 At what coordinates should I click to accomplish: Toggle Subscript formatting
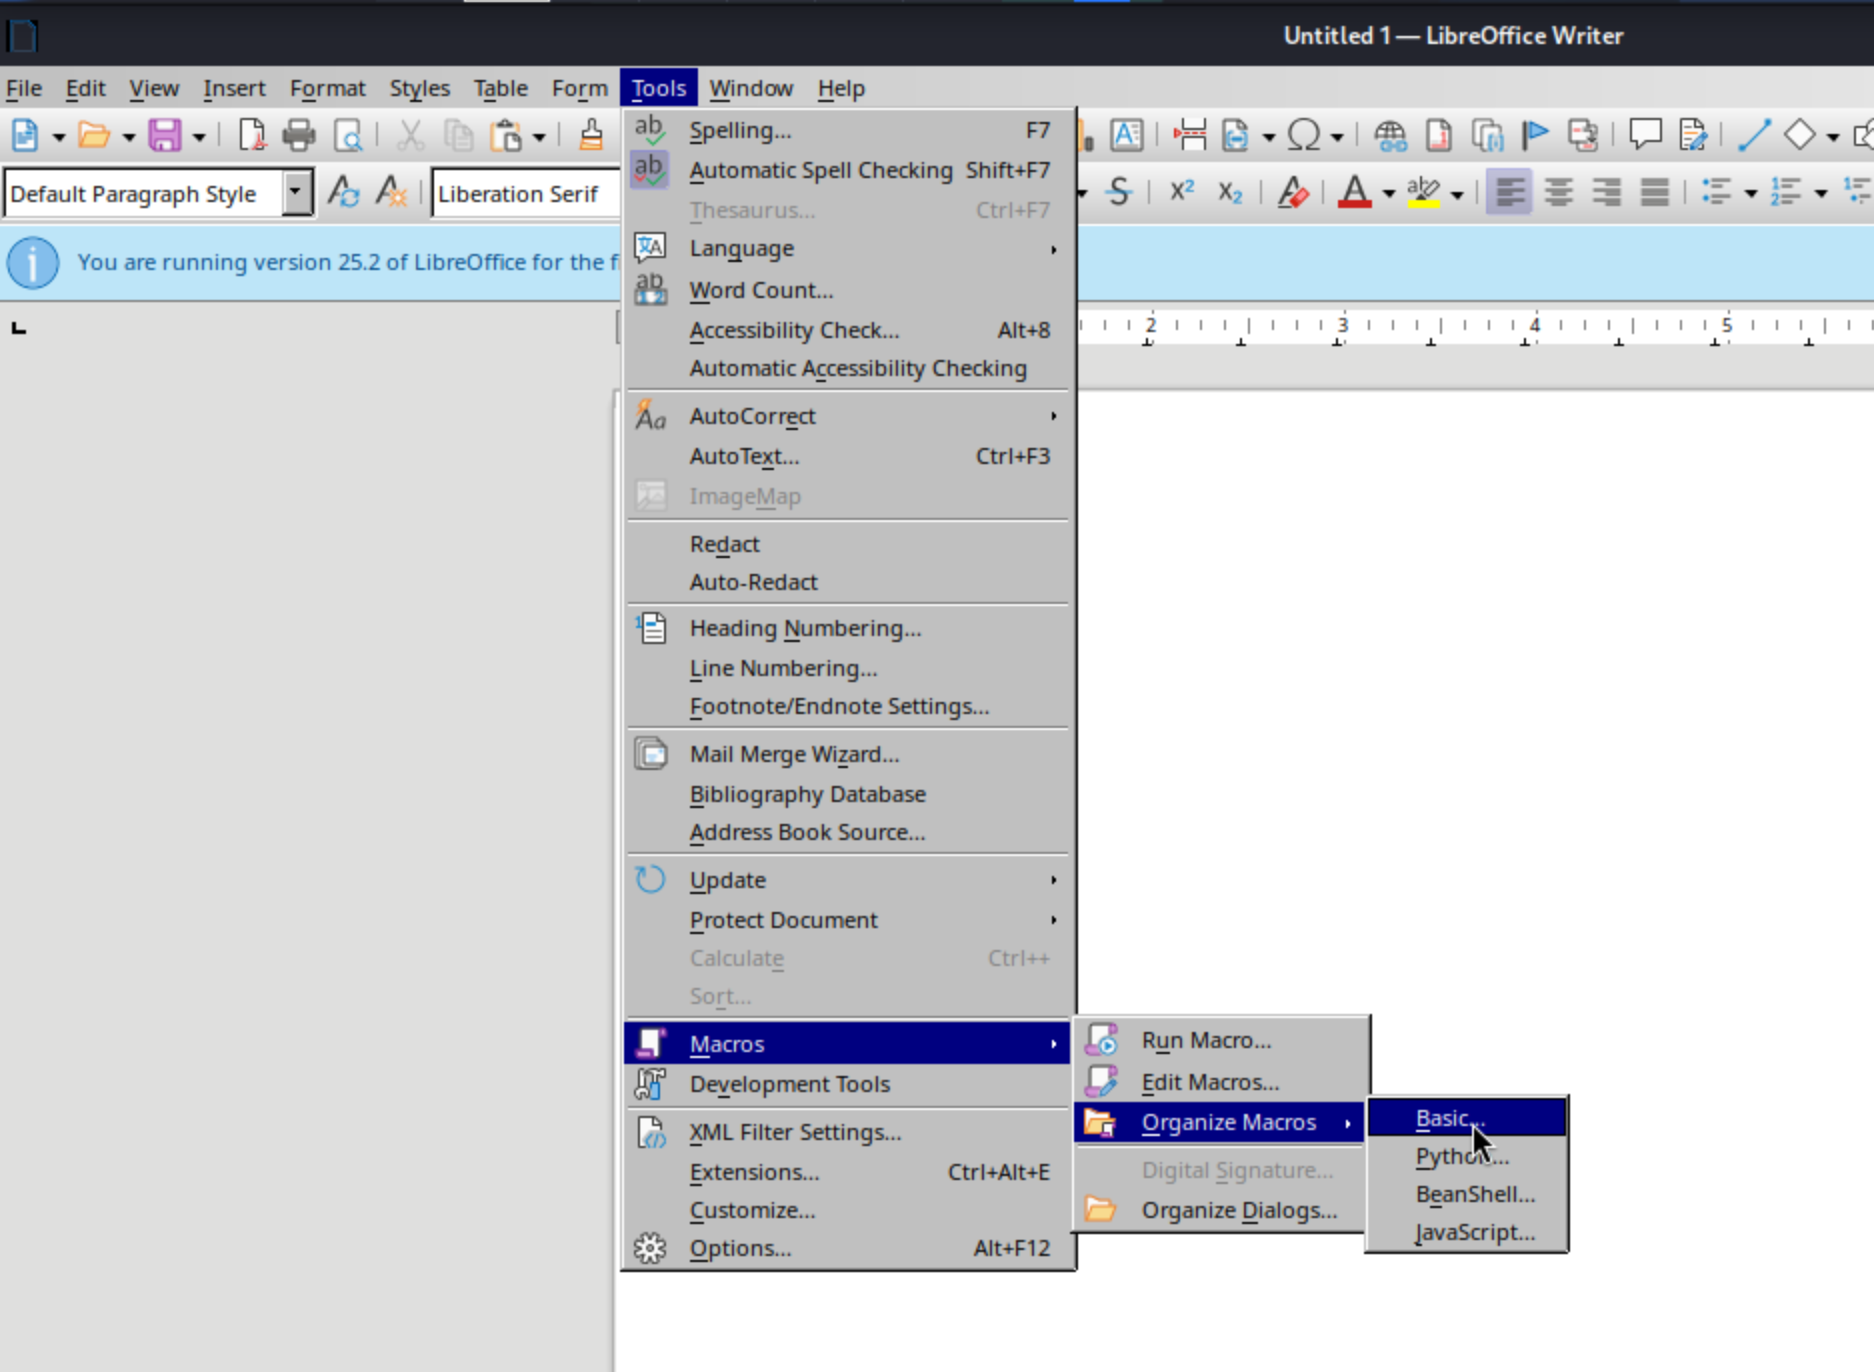pyautogui.click(x=1230, y=192)
